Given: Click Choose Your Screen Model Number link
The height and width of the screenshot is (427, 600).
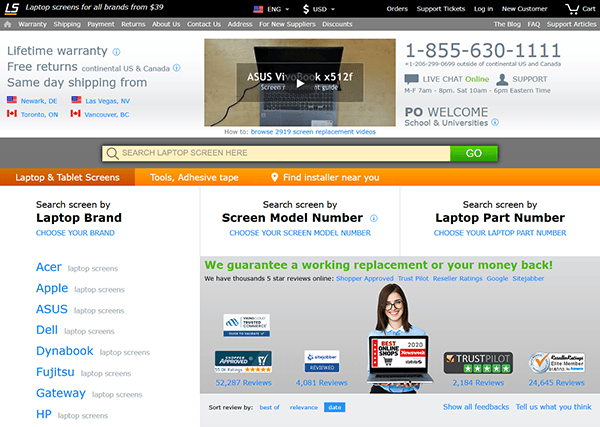Looking at the screenshot, I should click(300, 233).
